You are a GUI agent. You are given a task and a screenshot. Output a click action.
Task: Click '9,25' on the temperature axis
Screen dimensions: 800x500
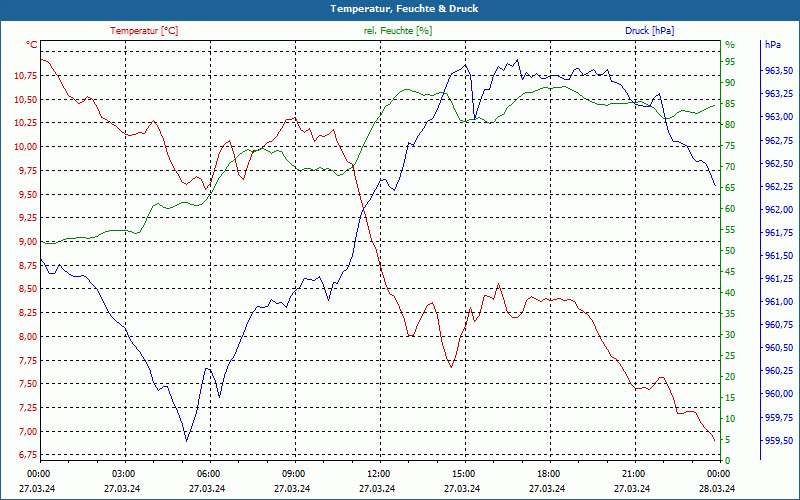(28, 218)
